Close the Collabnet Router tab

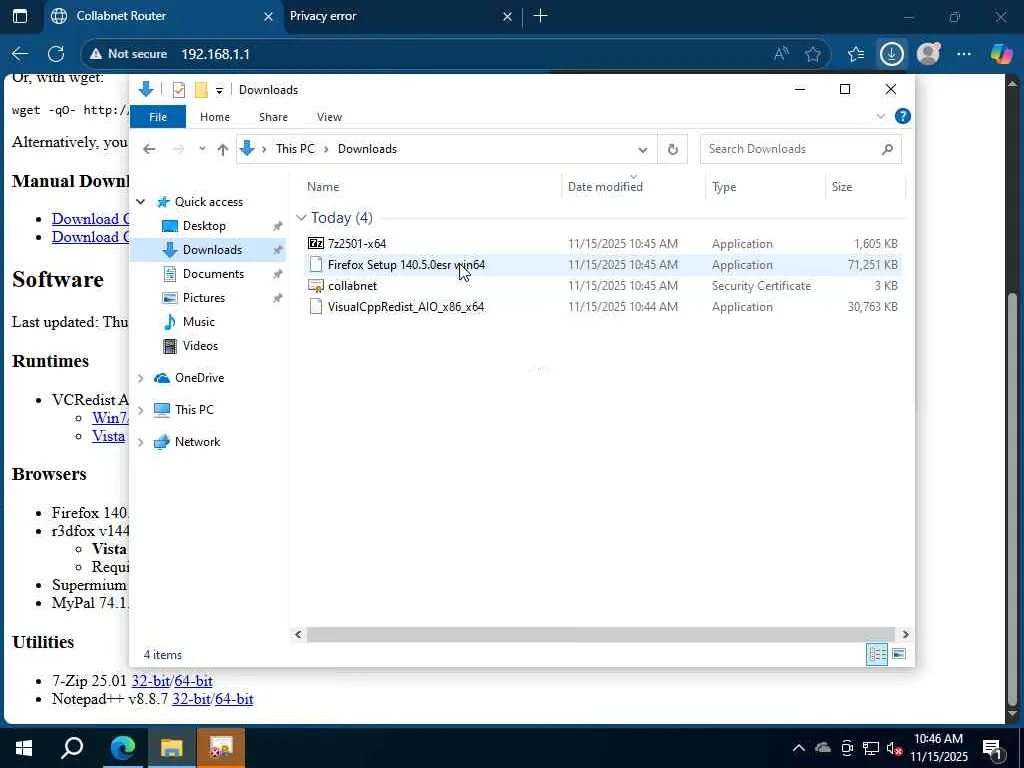[x=268, y=16]
